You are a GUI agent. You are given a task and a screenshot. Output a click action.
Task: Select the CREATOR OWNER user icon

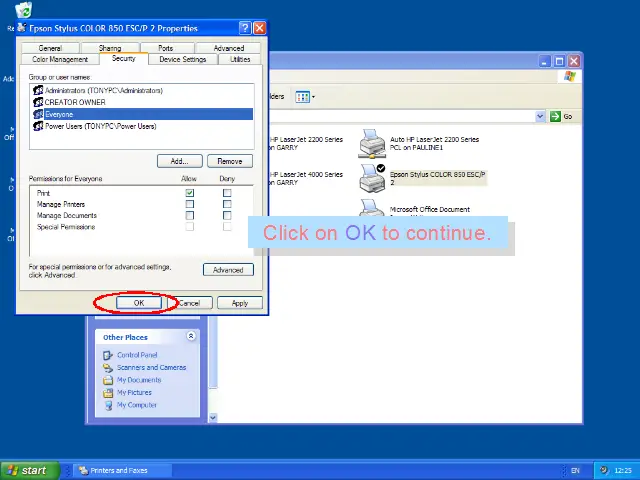point(38,102)
